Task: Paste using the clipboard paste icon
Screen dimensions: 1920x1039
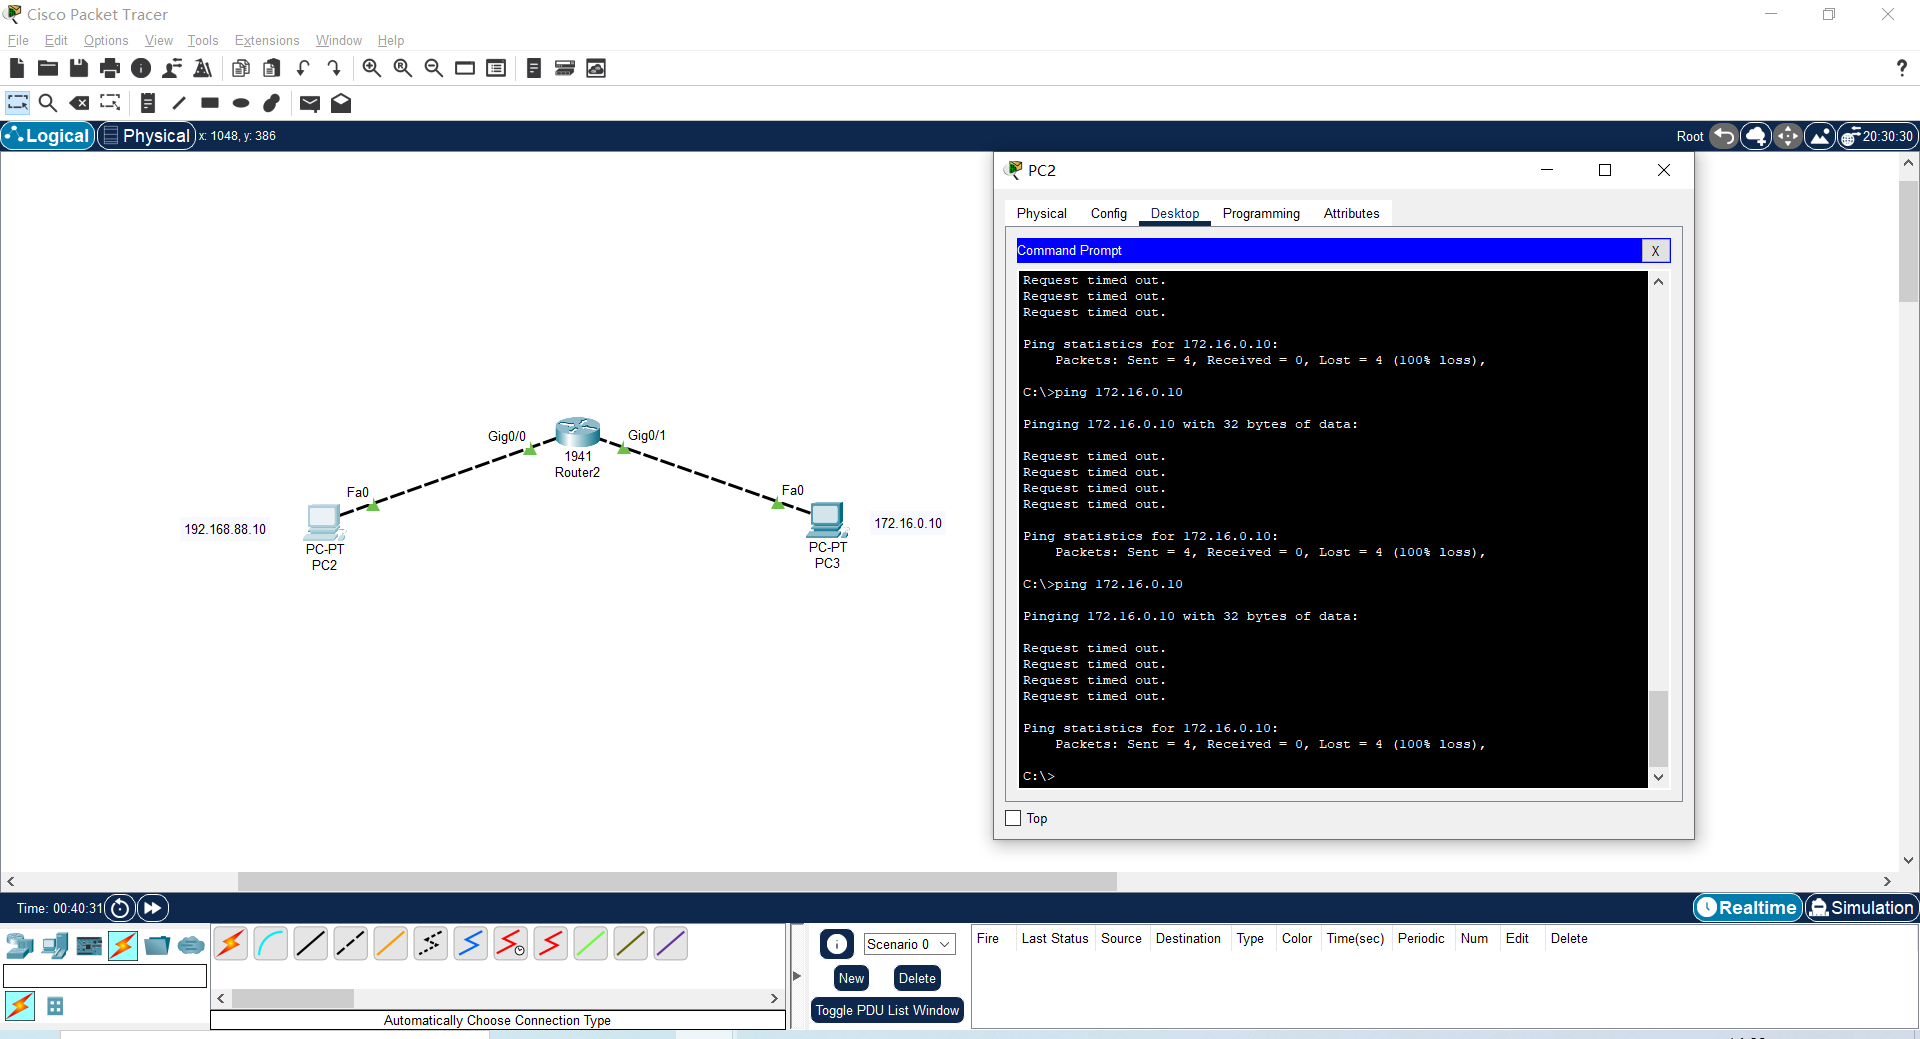Action: point(272,68)
